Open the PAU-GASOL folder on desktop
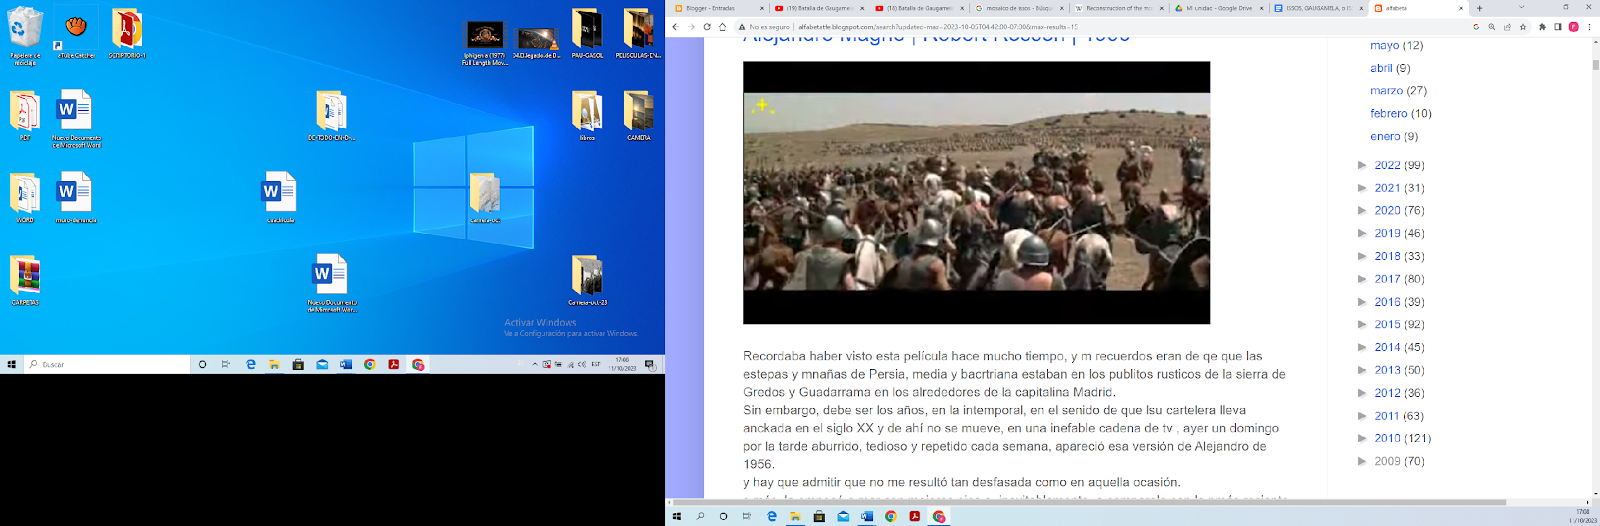Viewport: 1600px width, 526px height. pos(587,33)
